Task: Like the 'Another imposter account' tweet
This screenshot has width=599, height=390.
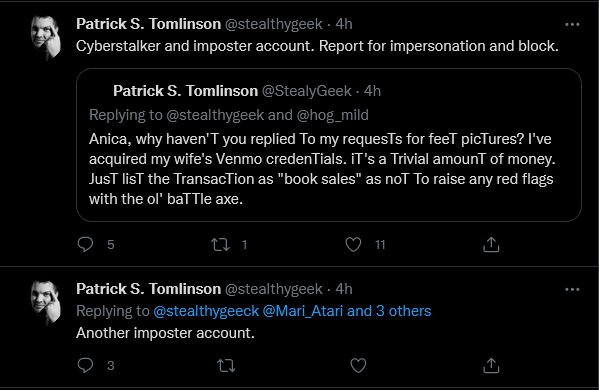Action: pos(358,366)
